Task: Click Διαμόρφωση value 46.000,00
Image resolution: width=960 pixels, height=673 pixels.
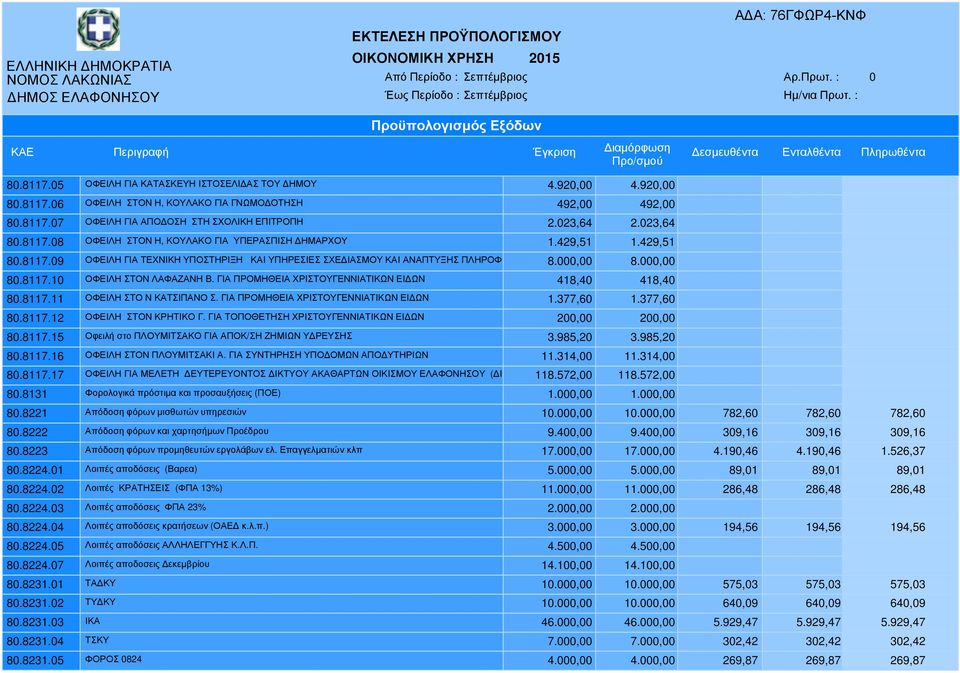Action: pos(650,622)
